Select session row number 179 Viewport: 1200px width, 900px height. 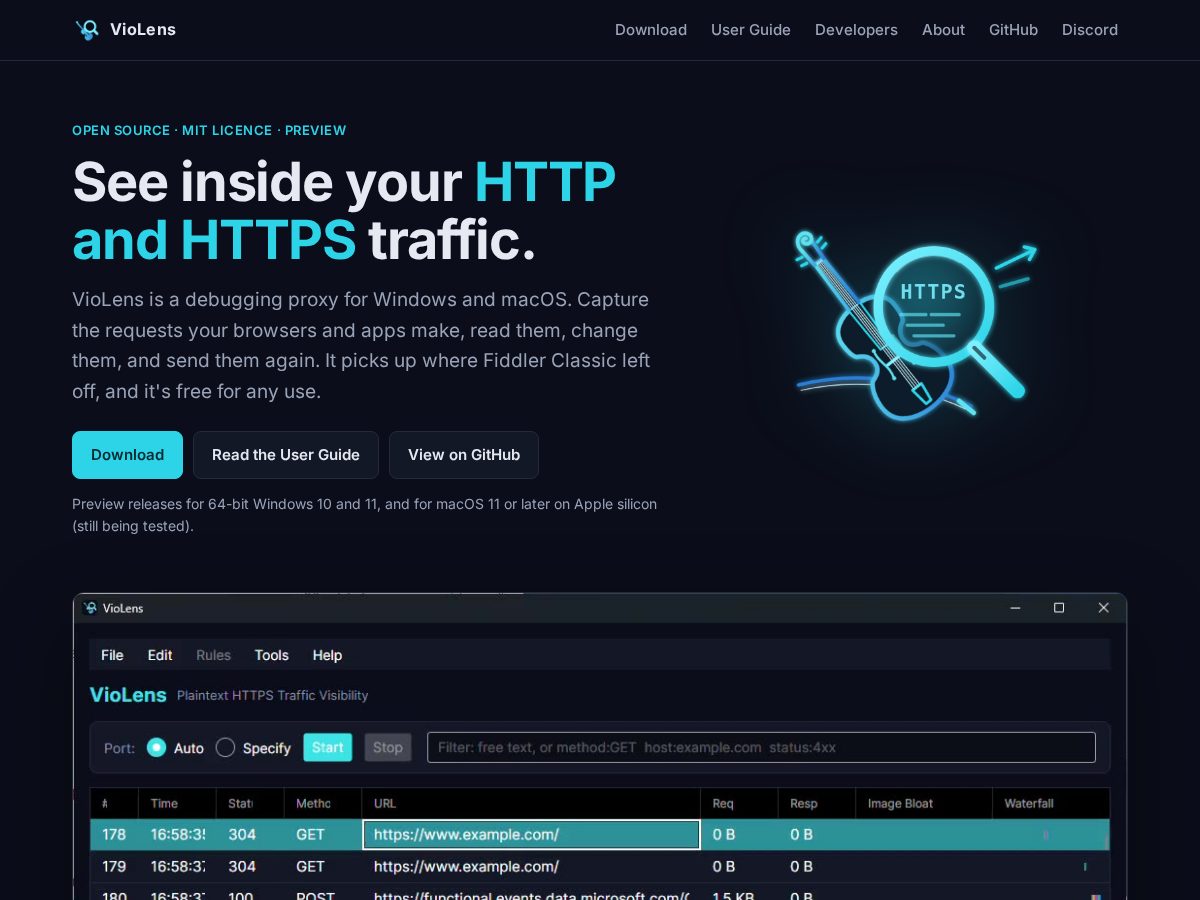tap(600, 866)
